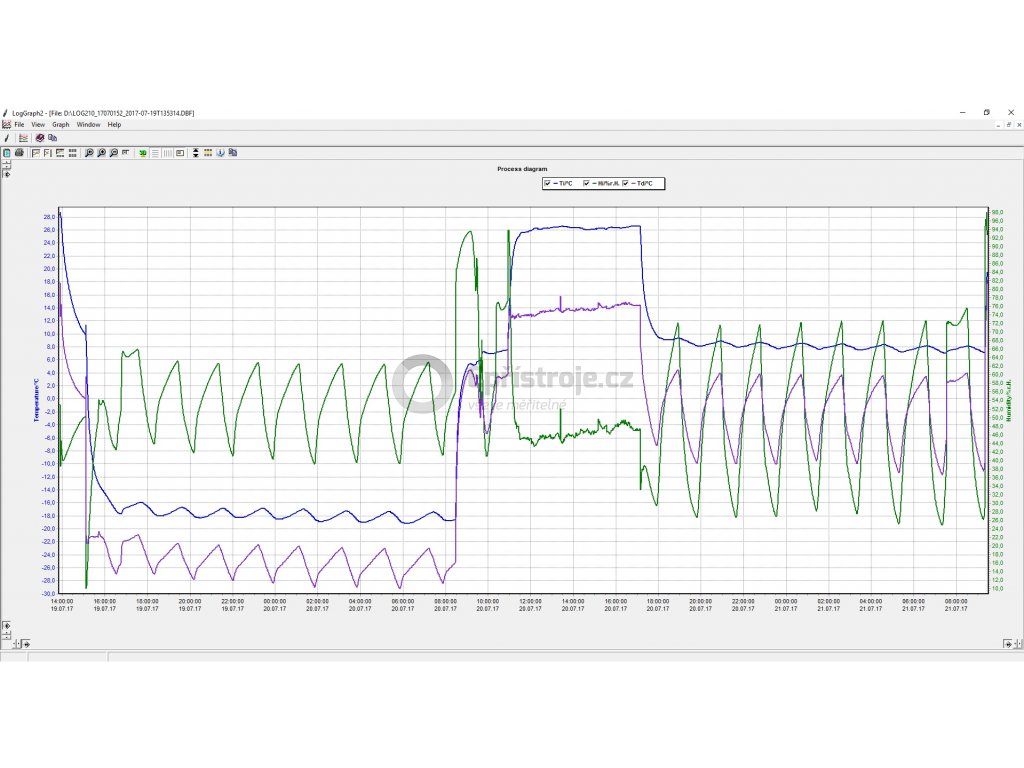Open the Help menu
The image size is (1024, 768).
click(x=114, y=125)
